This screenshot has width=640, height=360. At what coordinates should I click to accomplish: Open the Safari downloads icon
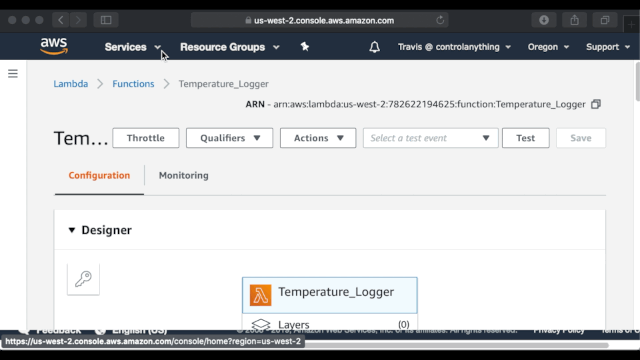click(544, 20)
